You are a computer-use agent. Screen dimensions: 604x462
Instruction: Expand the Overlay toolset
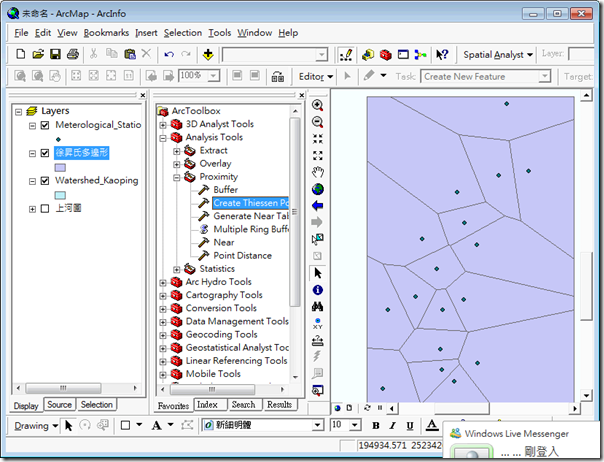point(176,165)
